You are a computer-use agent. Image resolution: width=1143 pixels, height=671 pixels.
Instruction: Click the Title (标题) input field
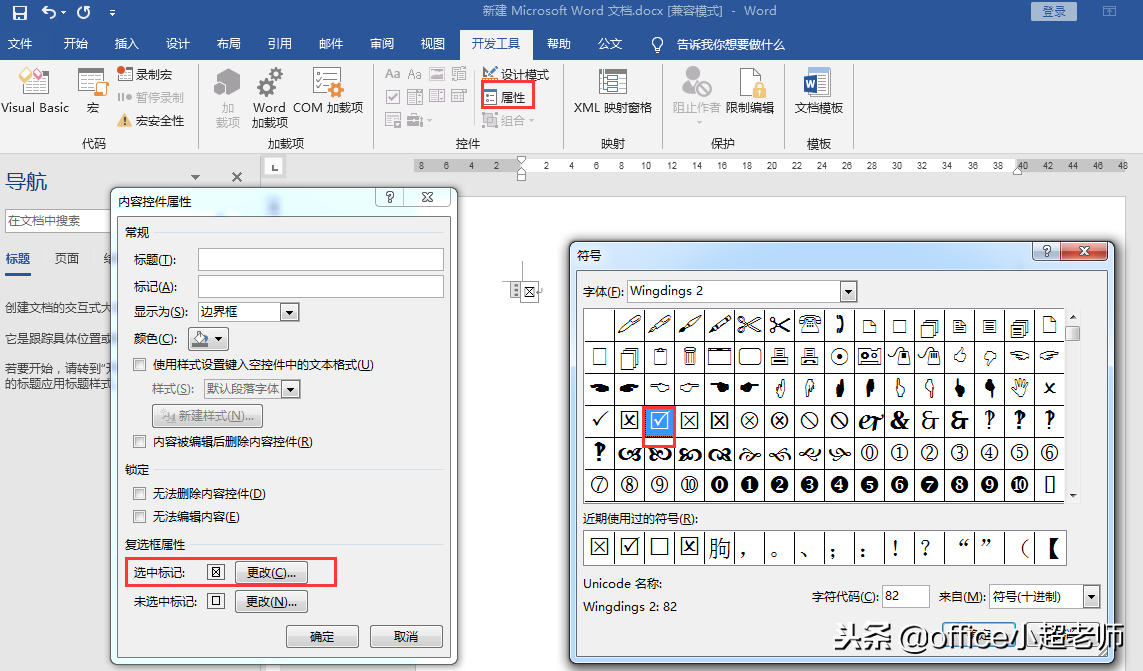[x=321, y=260]
